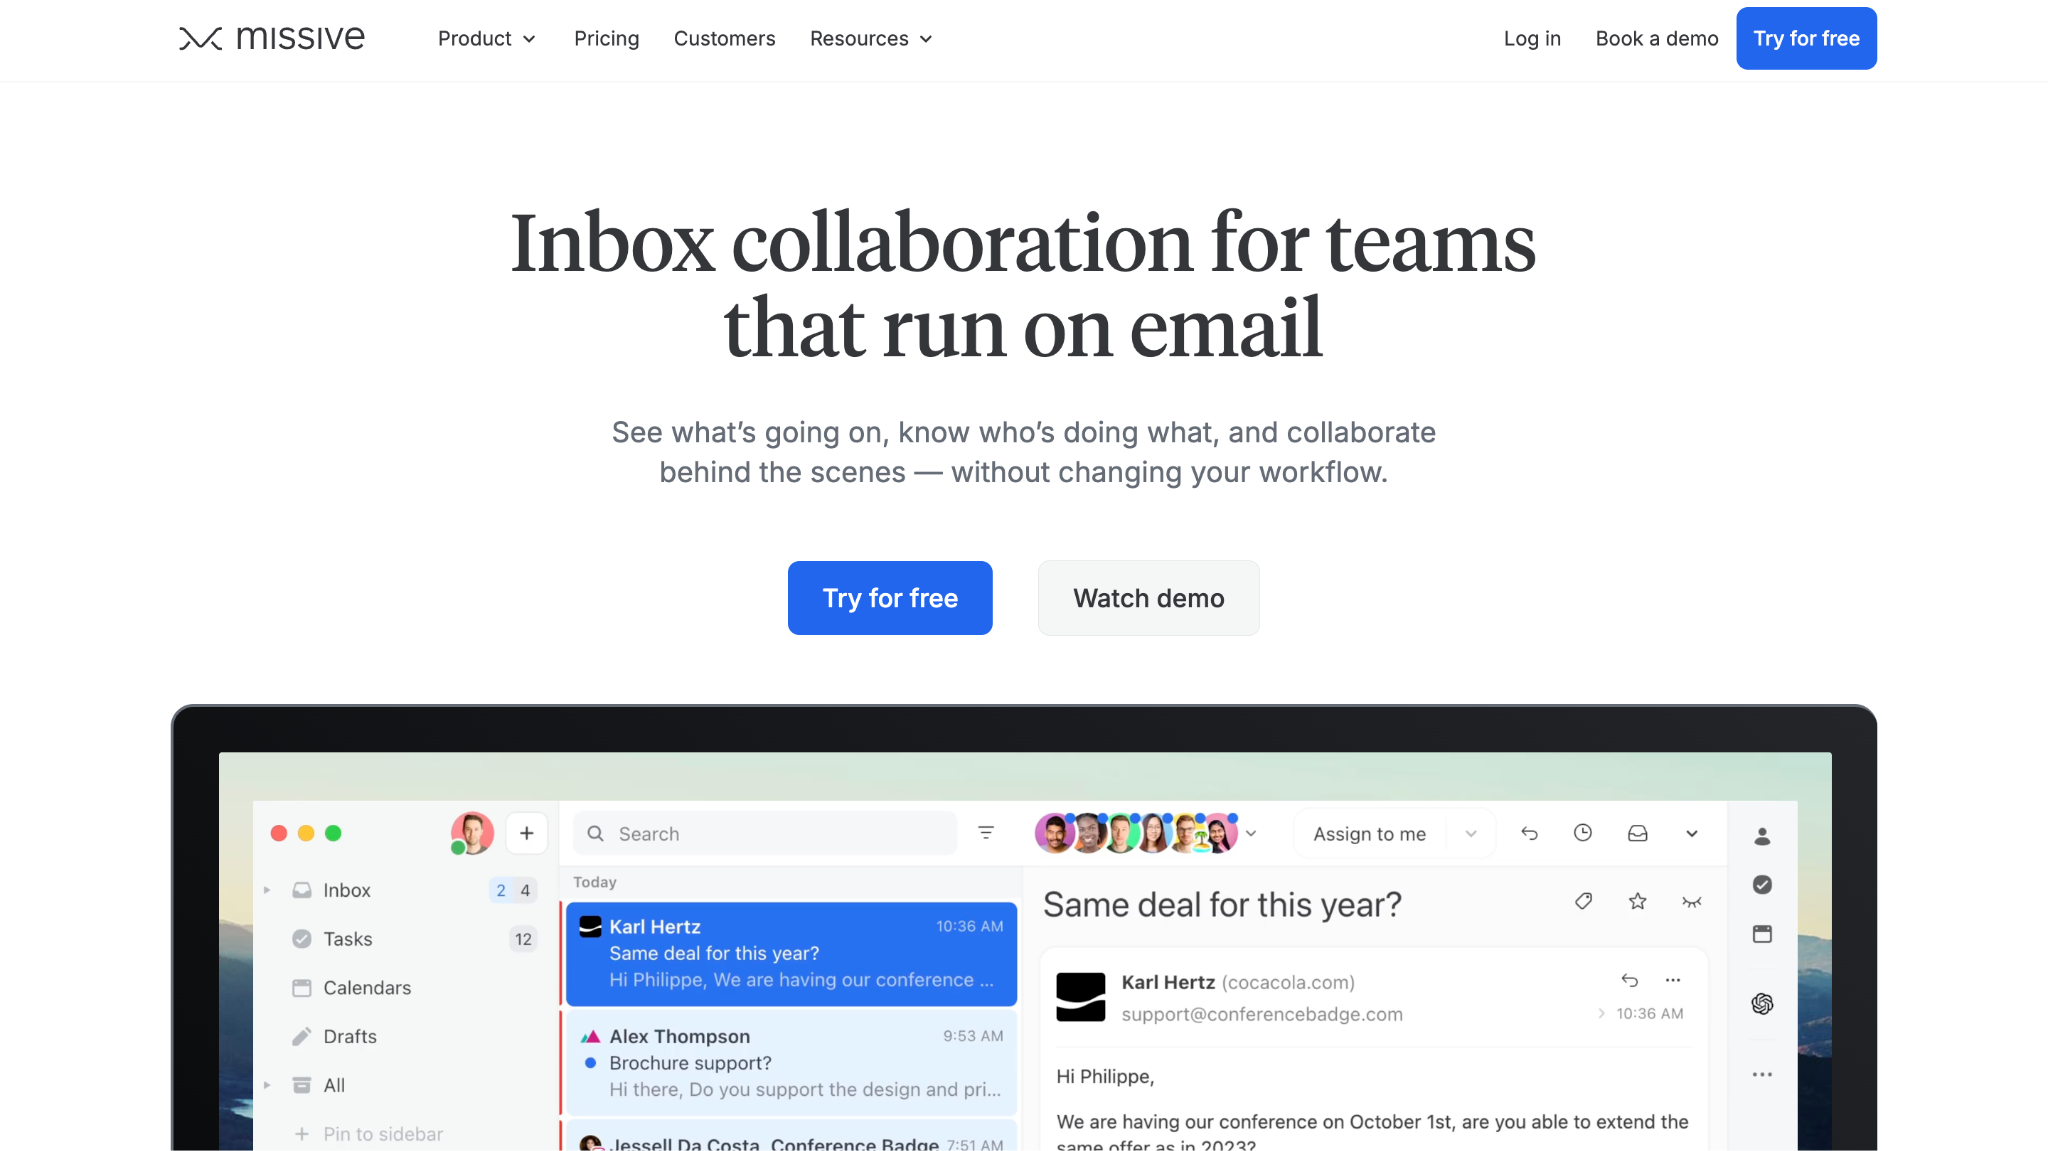Open Karl Hertz conversation
The width and height of the screenshot is (2048, 1151).
click(791, 954)
